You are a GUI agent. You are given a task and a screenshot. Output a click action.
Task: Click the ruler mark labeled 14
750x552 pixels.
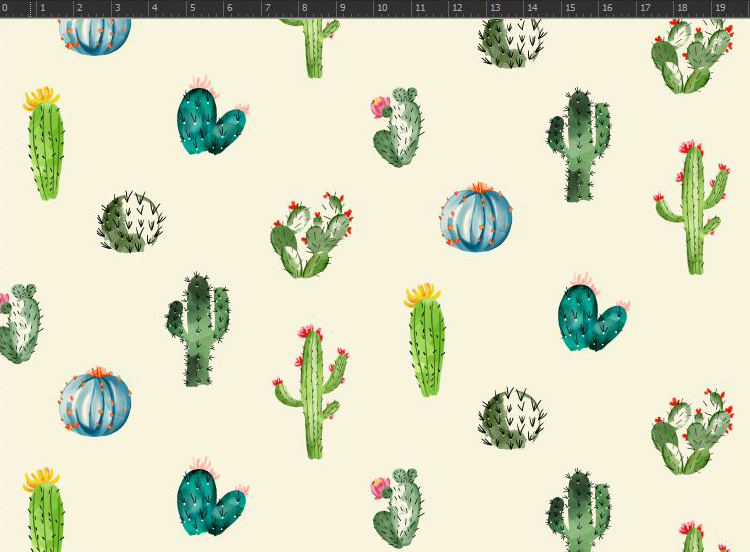(532, 8)
